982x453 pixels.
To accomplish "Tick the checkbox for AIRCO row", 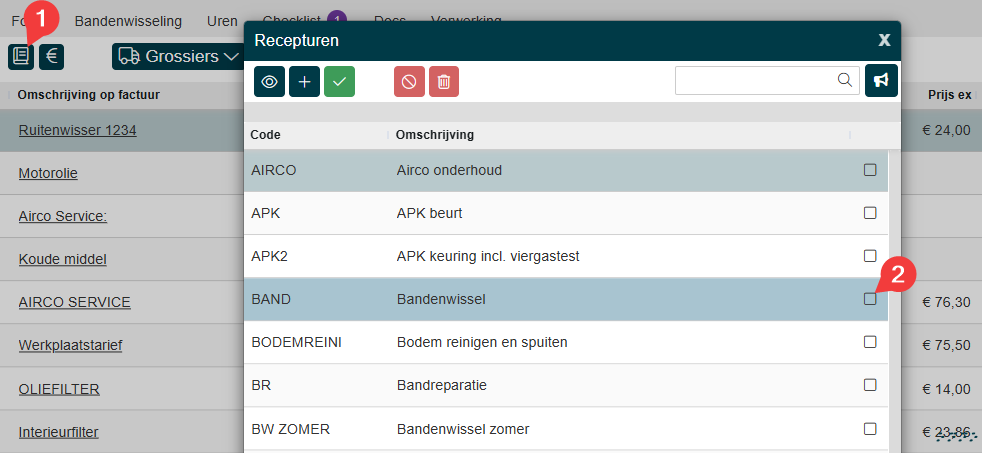I will point(870,170).
